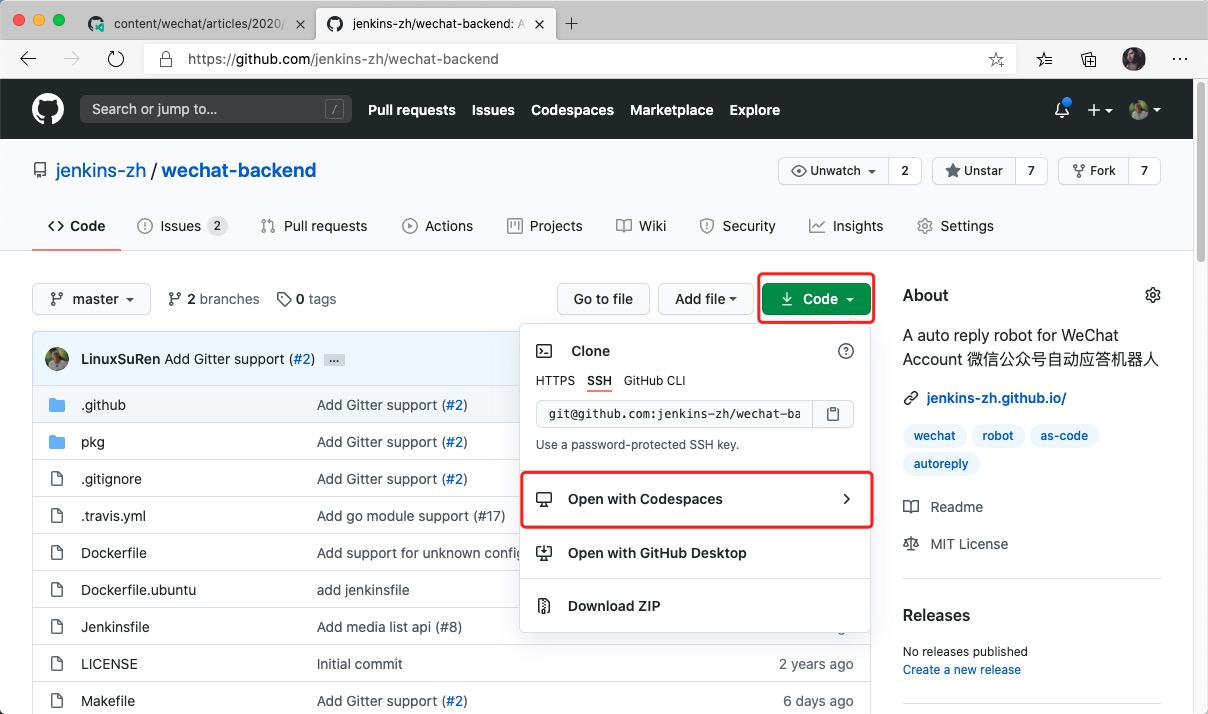Bookmark page with address bar star
Image resolution: width=1208 pixels, height=714 pixels.
[x=996, y=59]
